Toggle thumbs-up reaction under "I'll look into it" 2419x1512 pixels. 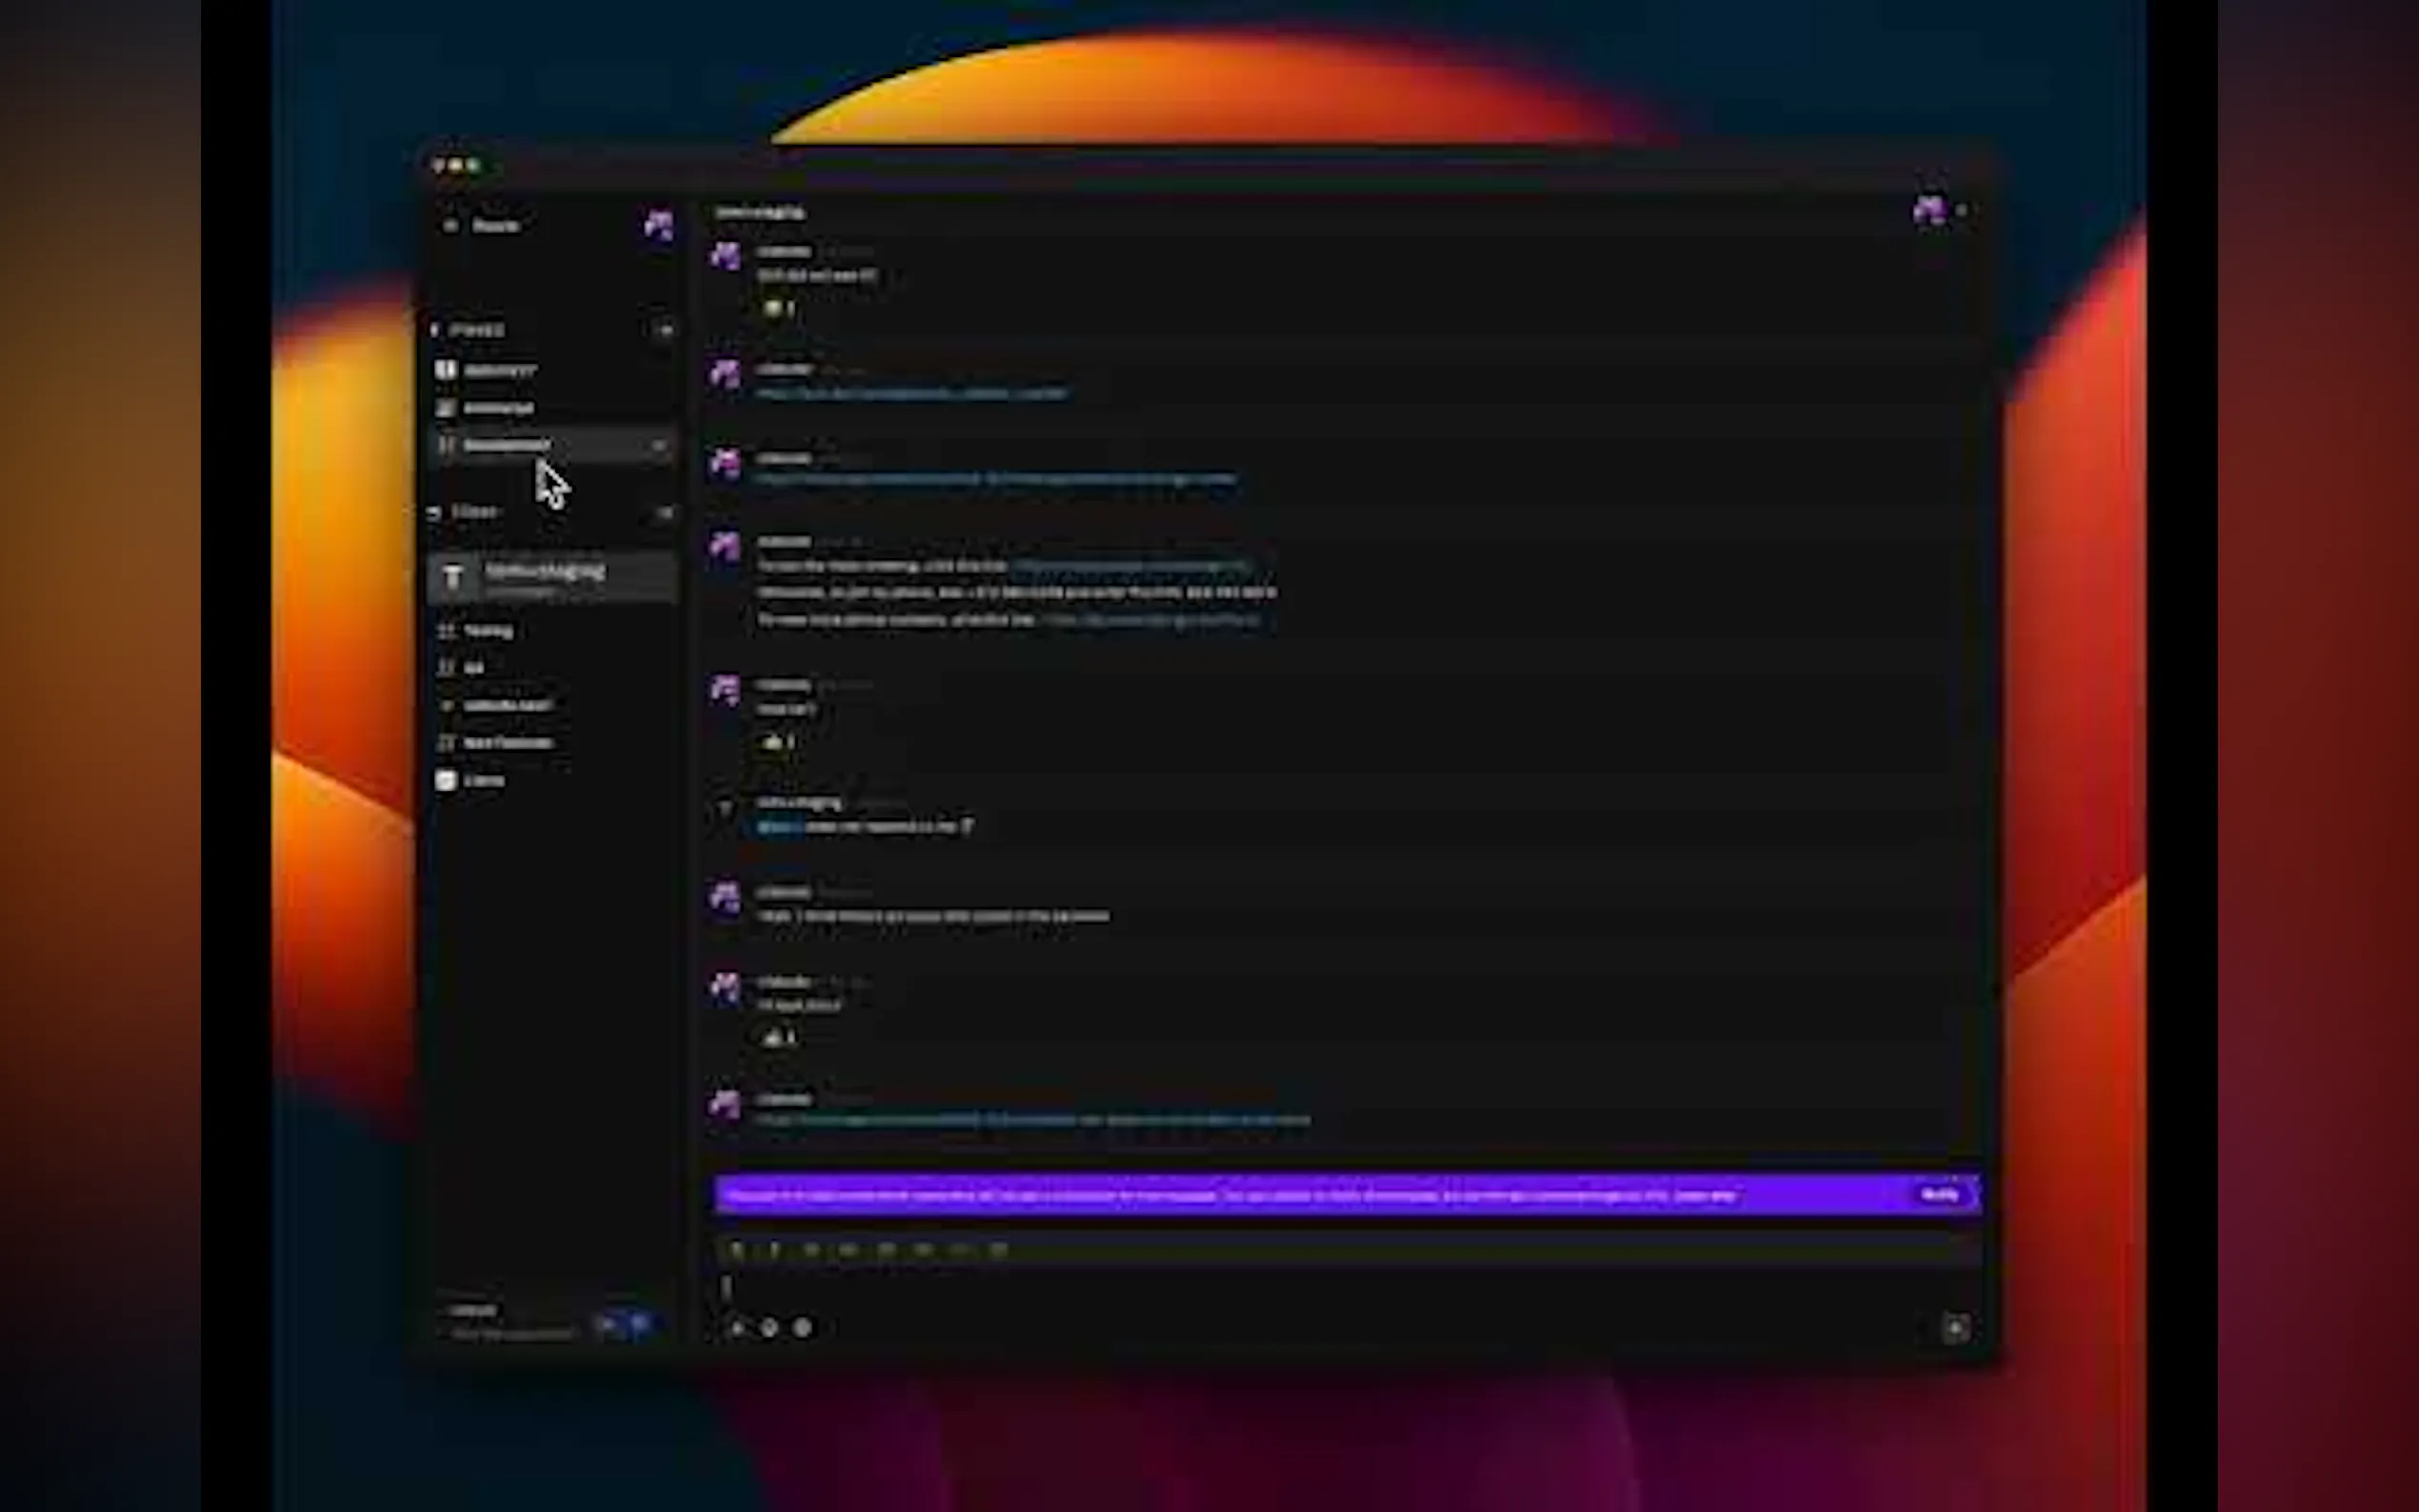778,1038
